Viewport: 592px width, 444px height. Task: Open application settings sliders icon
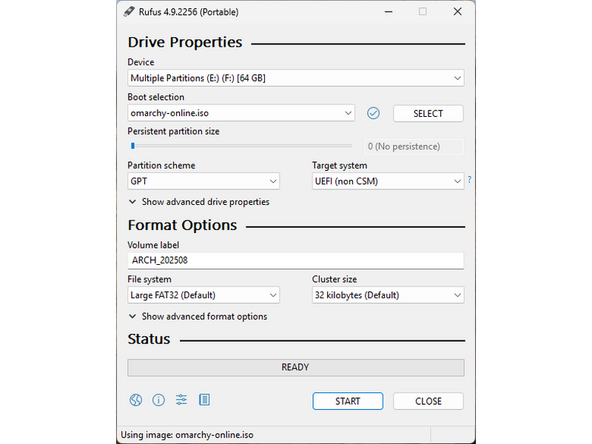coord(181,399)
